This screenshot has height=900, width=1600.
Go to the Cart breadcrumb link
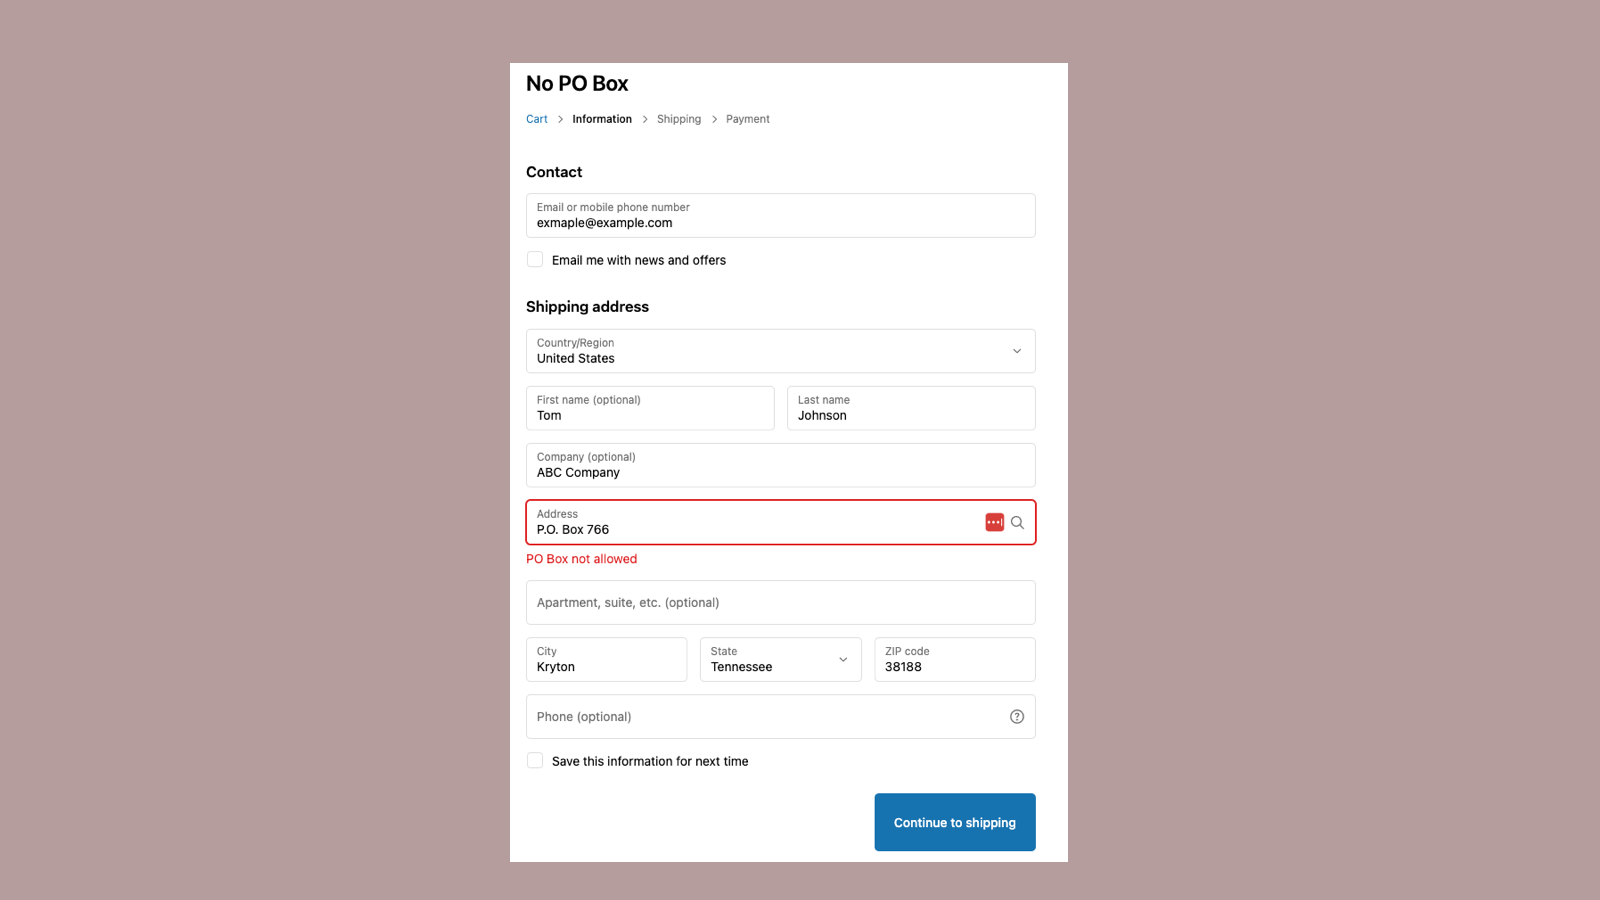point(537,118)
